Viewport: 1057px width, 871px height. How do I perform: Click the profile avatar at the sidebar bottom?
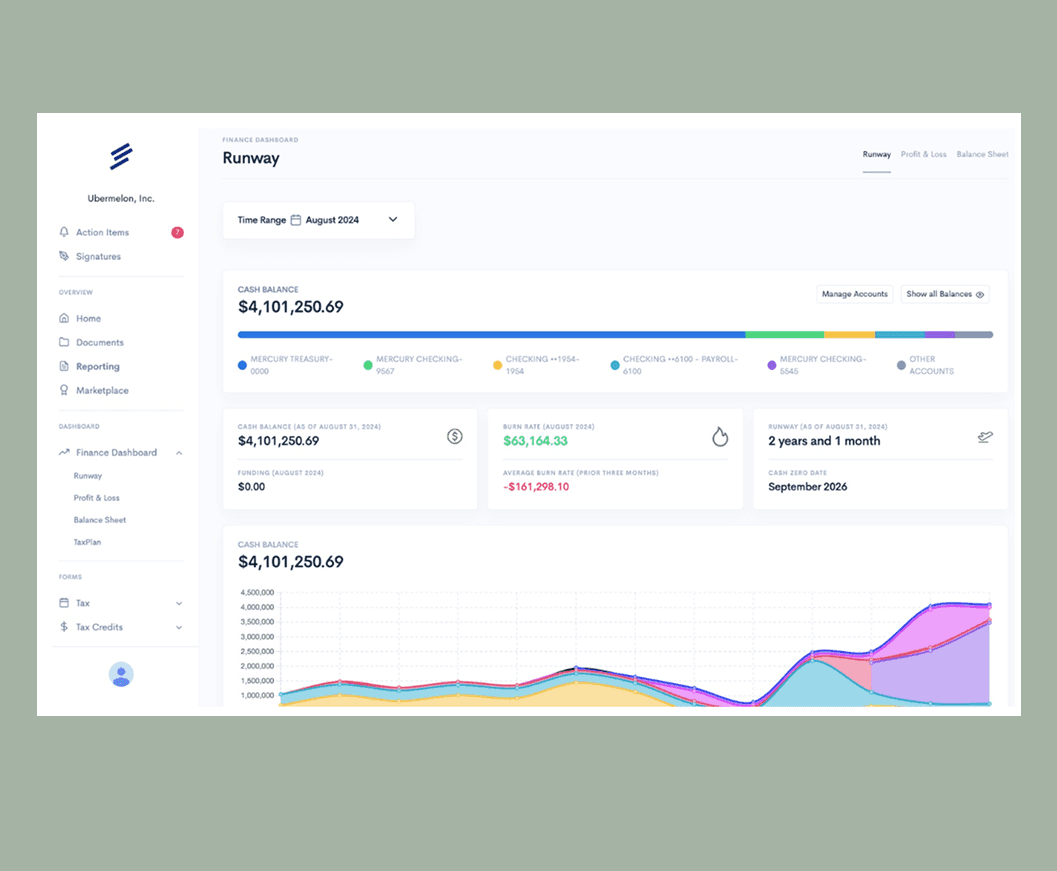tap(121, 675)
